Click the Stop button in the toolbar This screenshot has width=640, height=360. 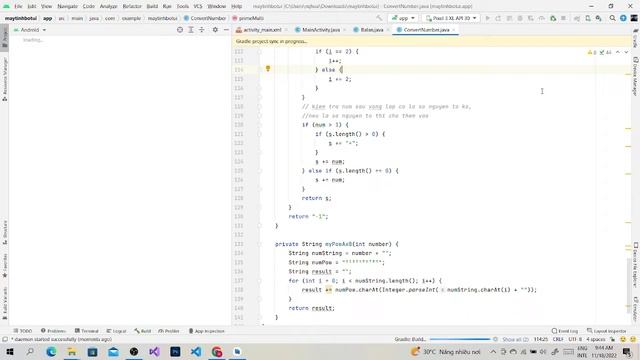coord(563,18)
